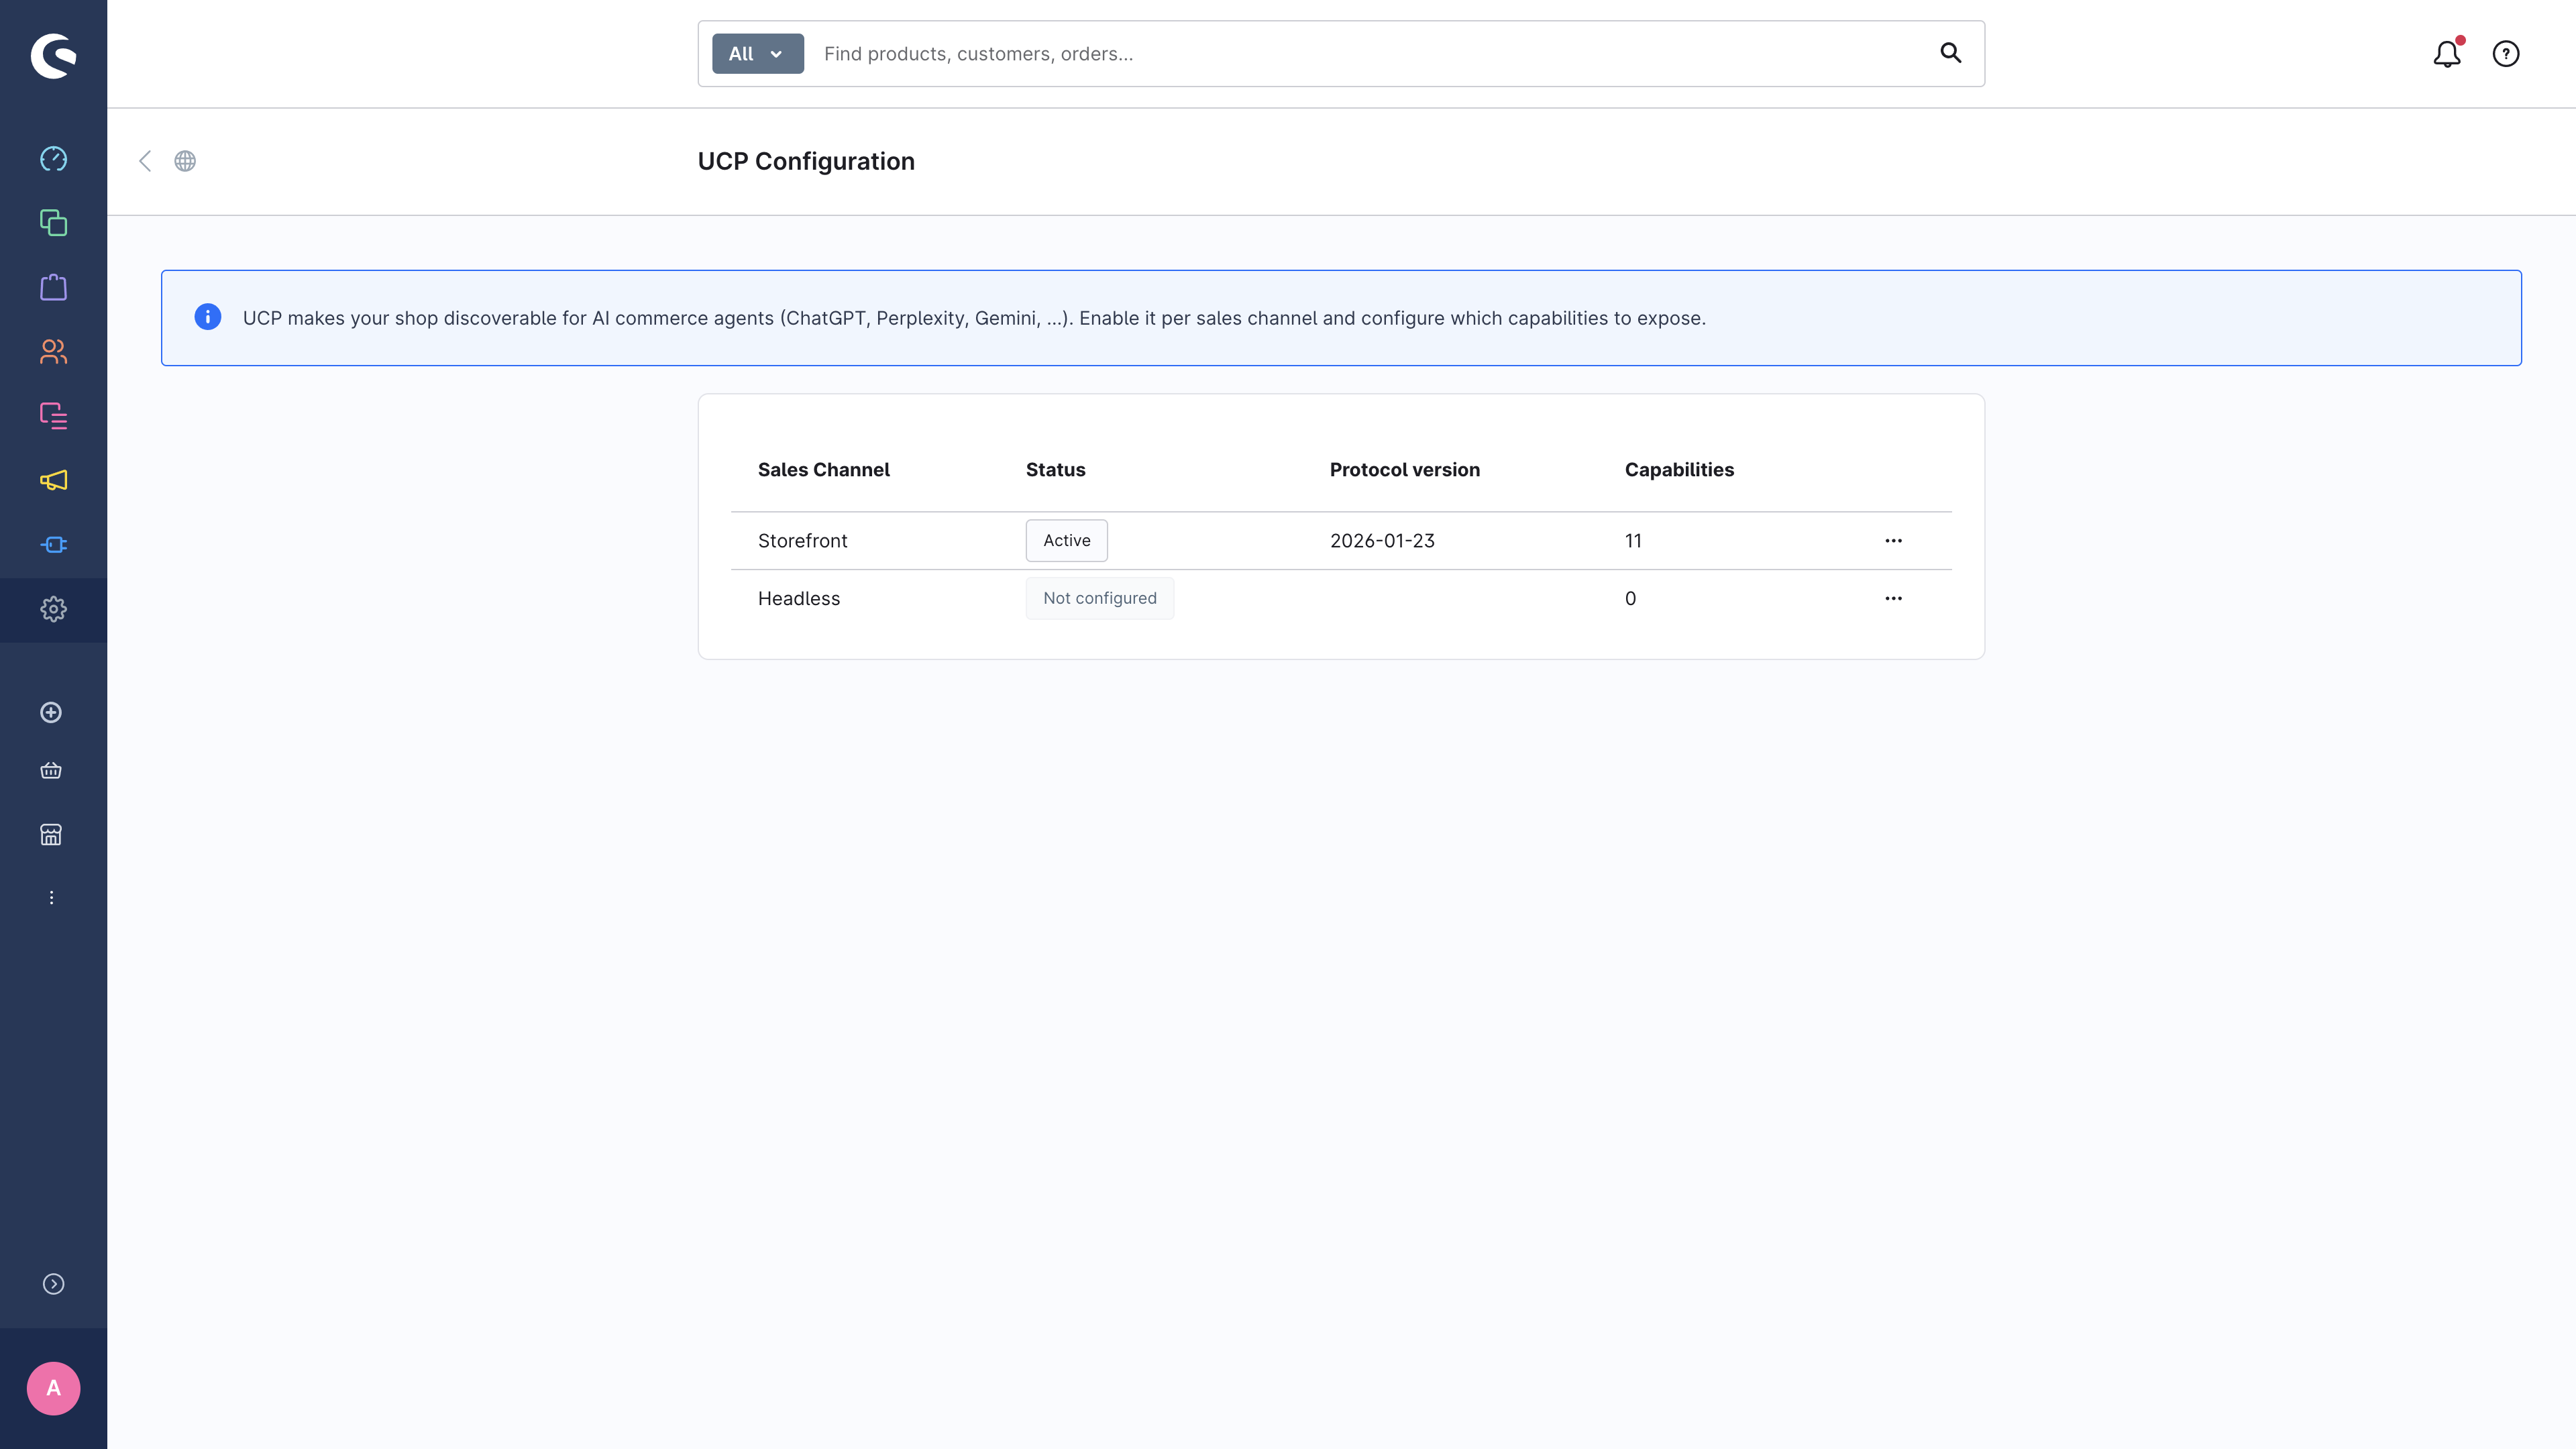Open the Customers sidebar icon

tap(53, 352)
